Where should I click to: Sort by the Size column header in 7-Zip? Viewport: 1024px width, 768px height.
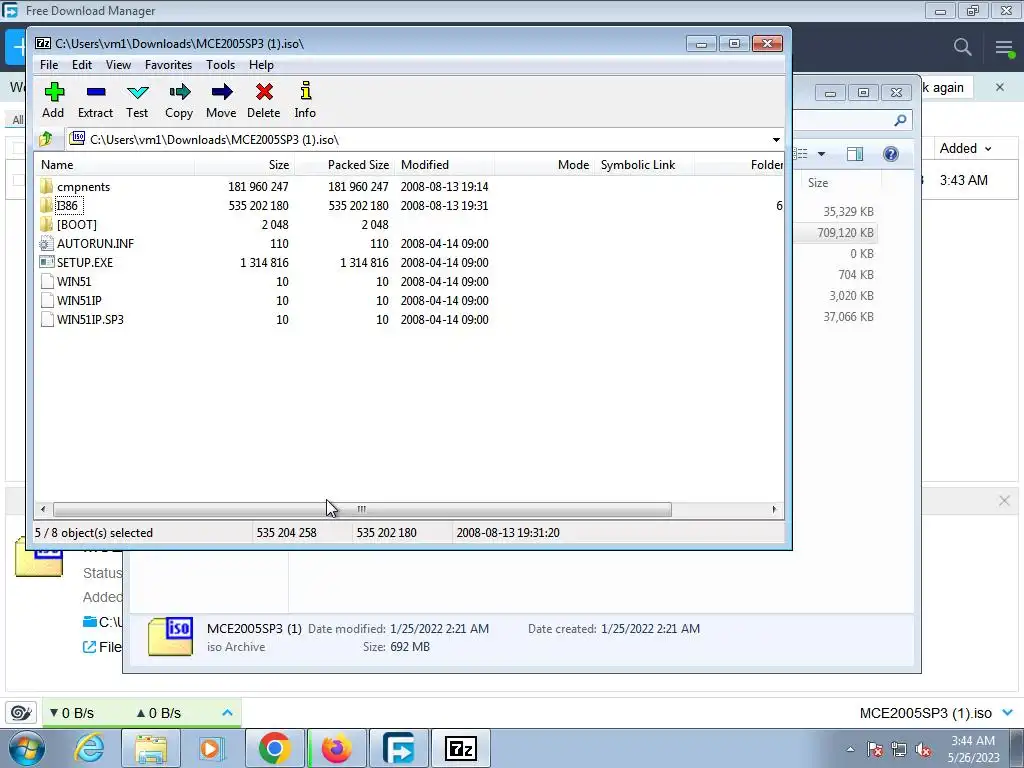coord(244,165)
